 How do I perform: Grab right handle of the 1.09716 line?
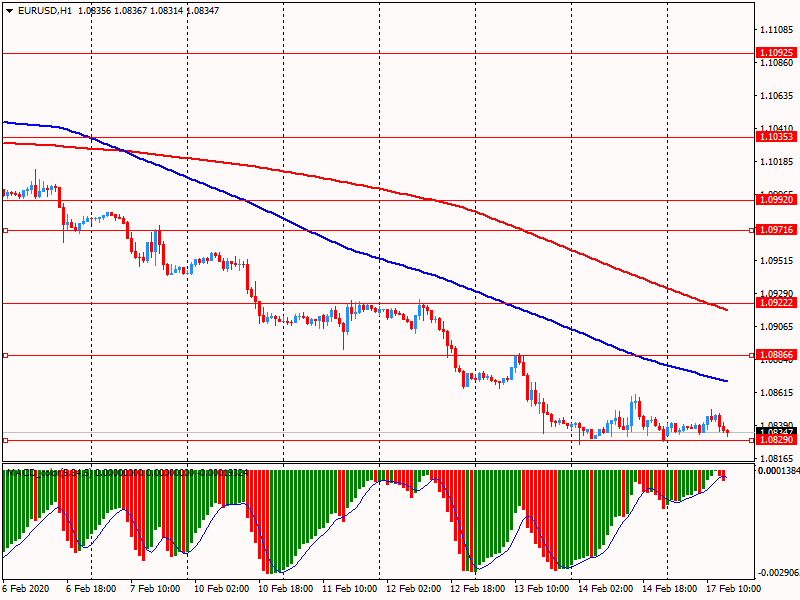pyautogui.click(x=751, y=231)
